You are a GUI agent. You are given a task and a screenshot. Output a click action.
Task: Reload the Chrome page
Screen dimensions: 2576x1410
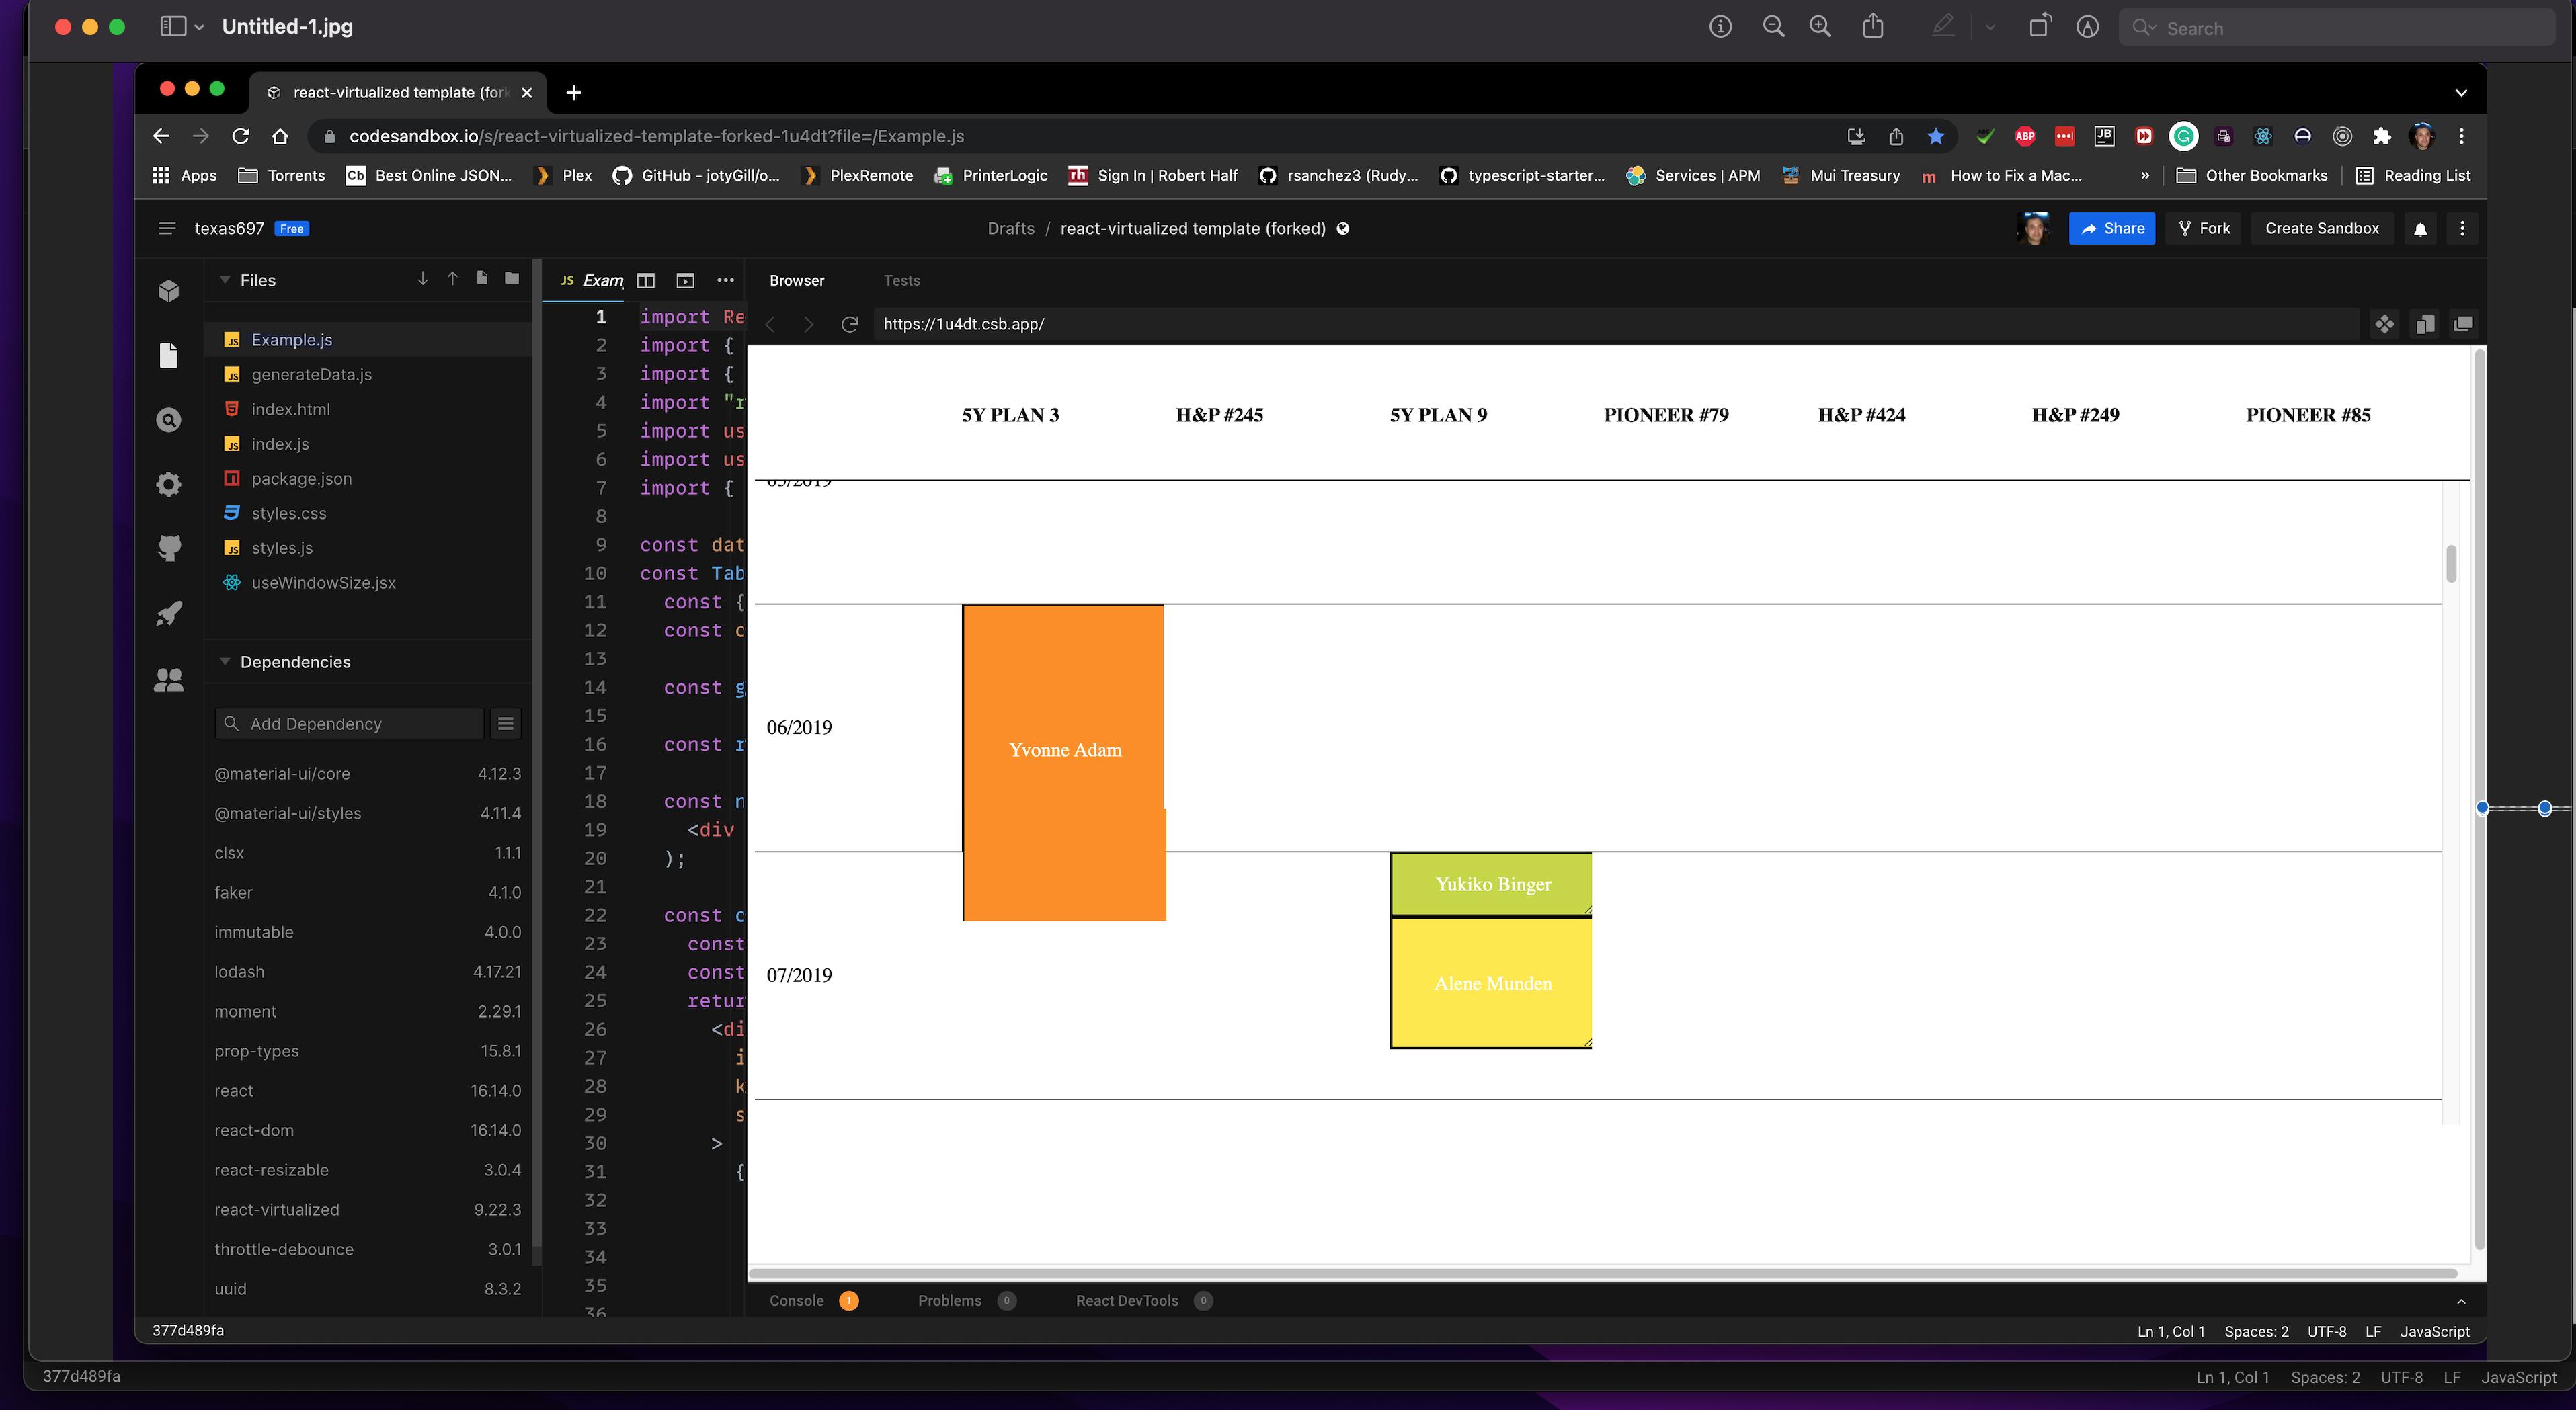click(x=240, y=136)
